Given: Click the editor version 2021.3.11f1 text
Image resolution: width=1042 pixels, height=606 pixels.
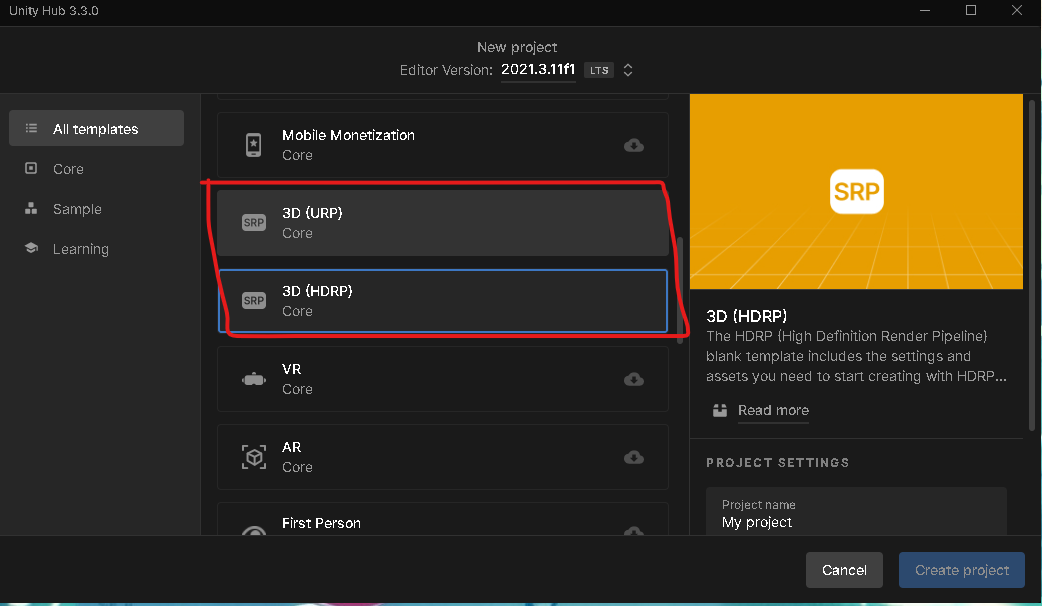Looking at the screenshot, I should point(538,70).
